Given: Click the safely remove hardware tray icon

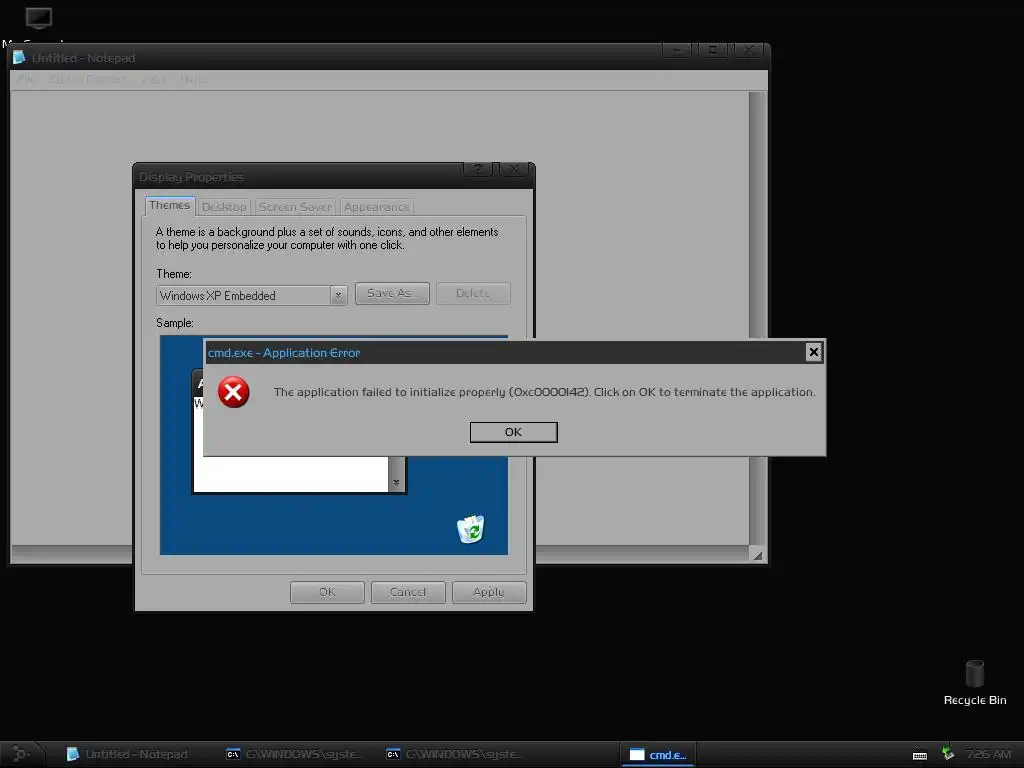Looking at the screenshot, I should 948,754.
